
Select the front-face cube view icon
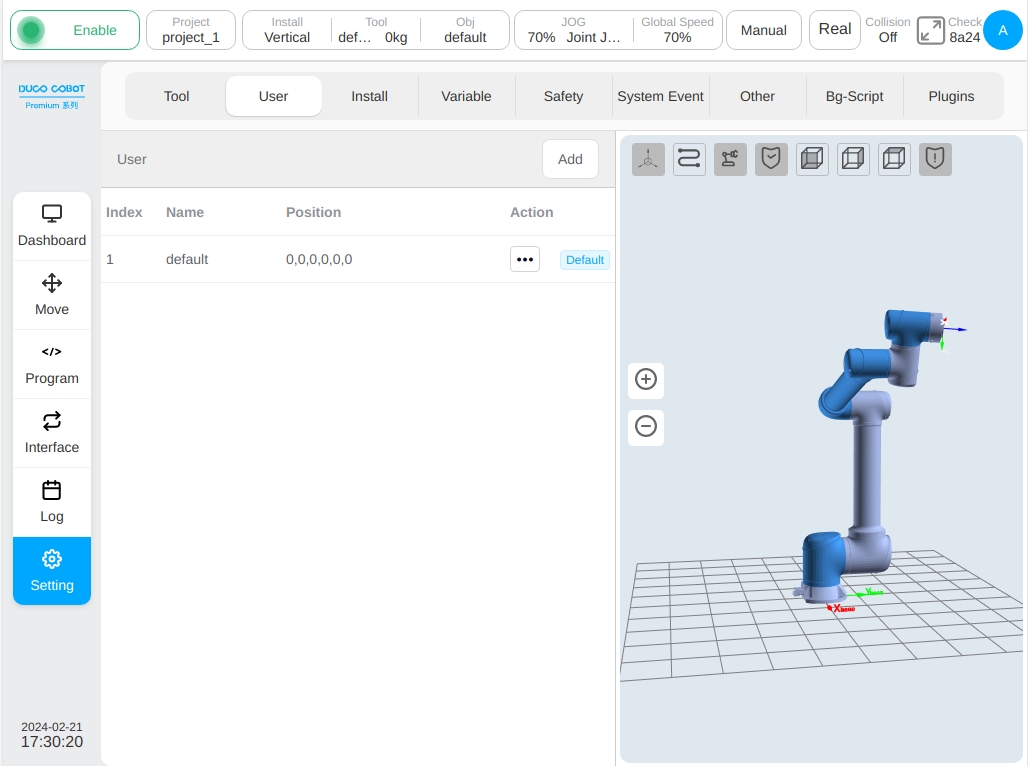click(812, 159)
